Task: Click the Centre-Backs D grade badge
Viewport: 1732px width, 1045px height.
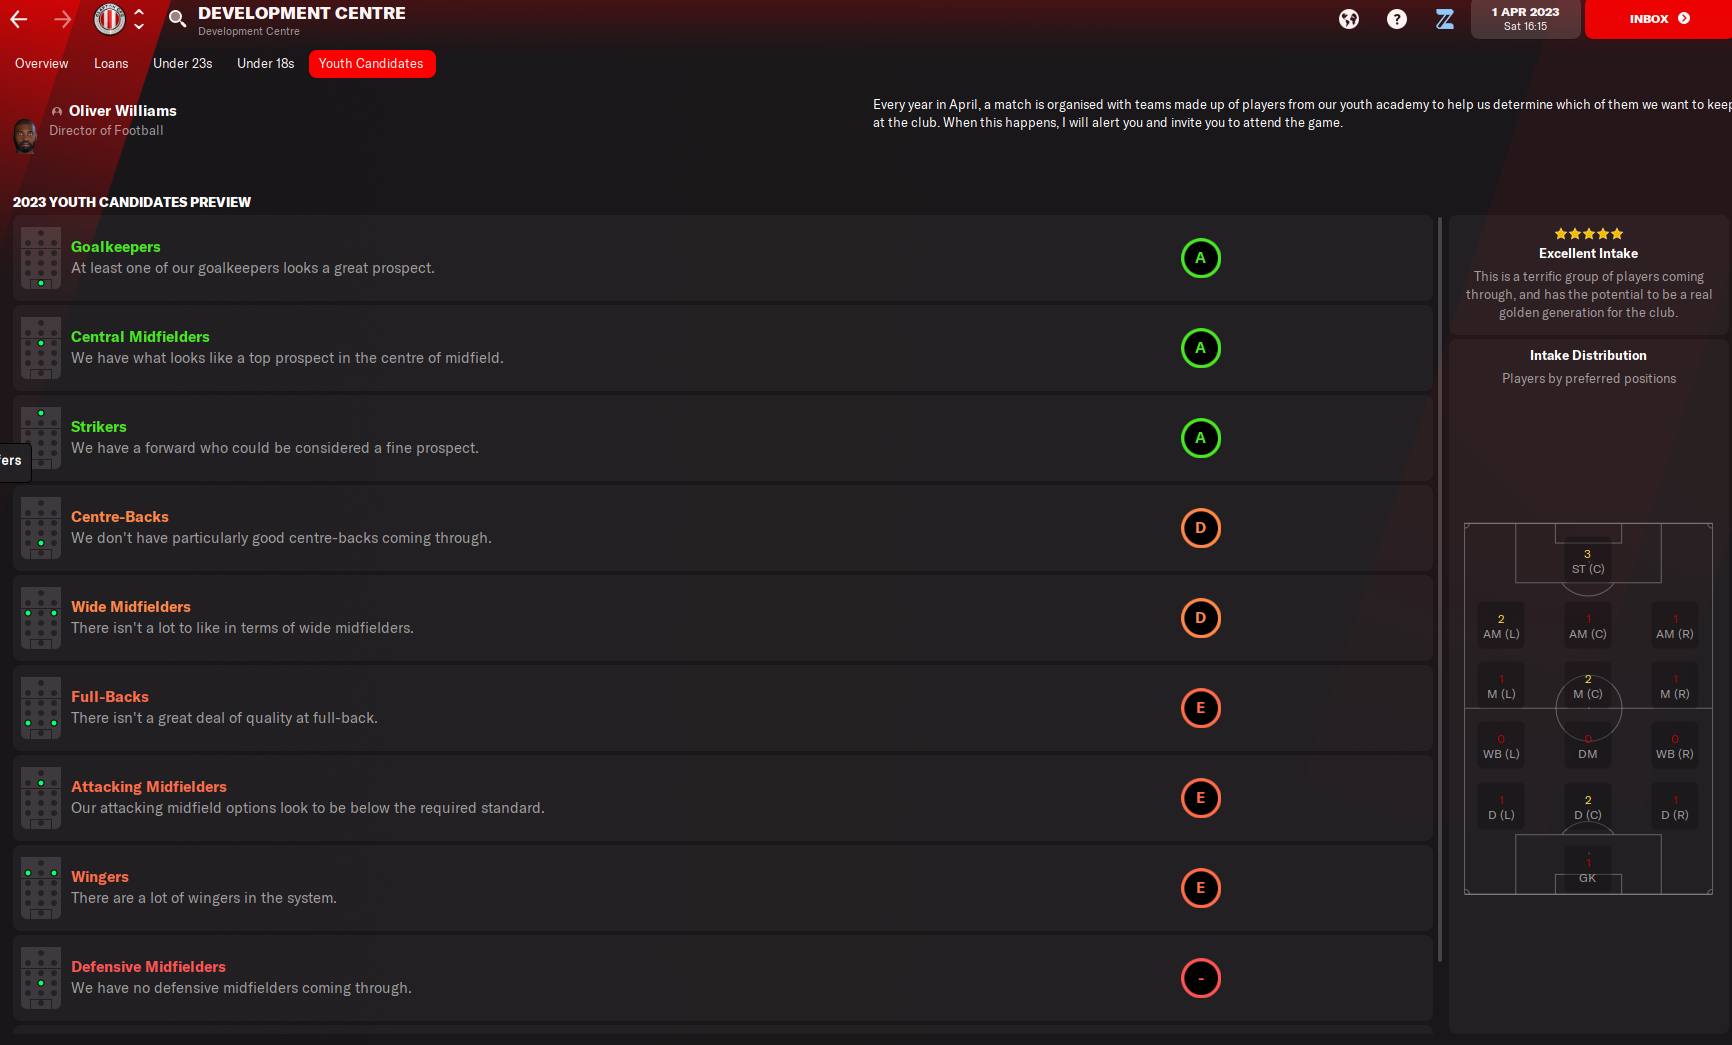Action: point(1201,528)
